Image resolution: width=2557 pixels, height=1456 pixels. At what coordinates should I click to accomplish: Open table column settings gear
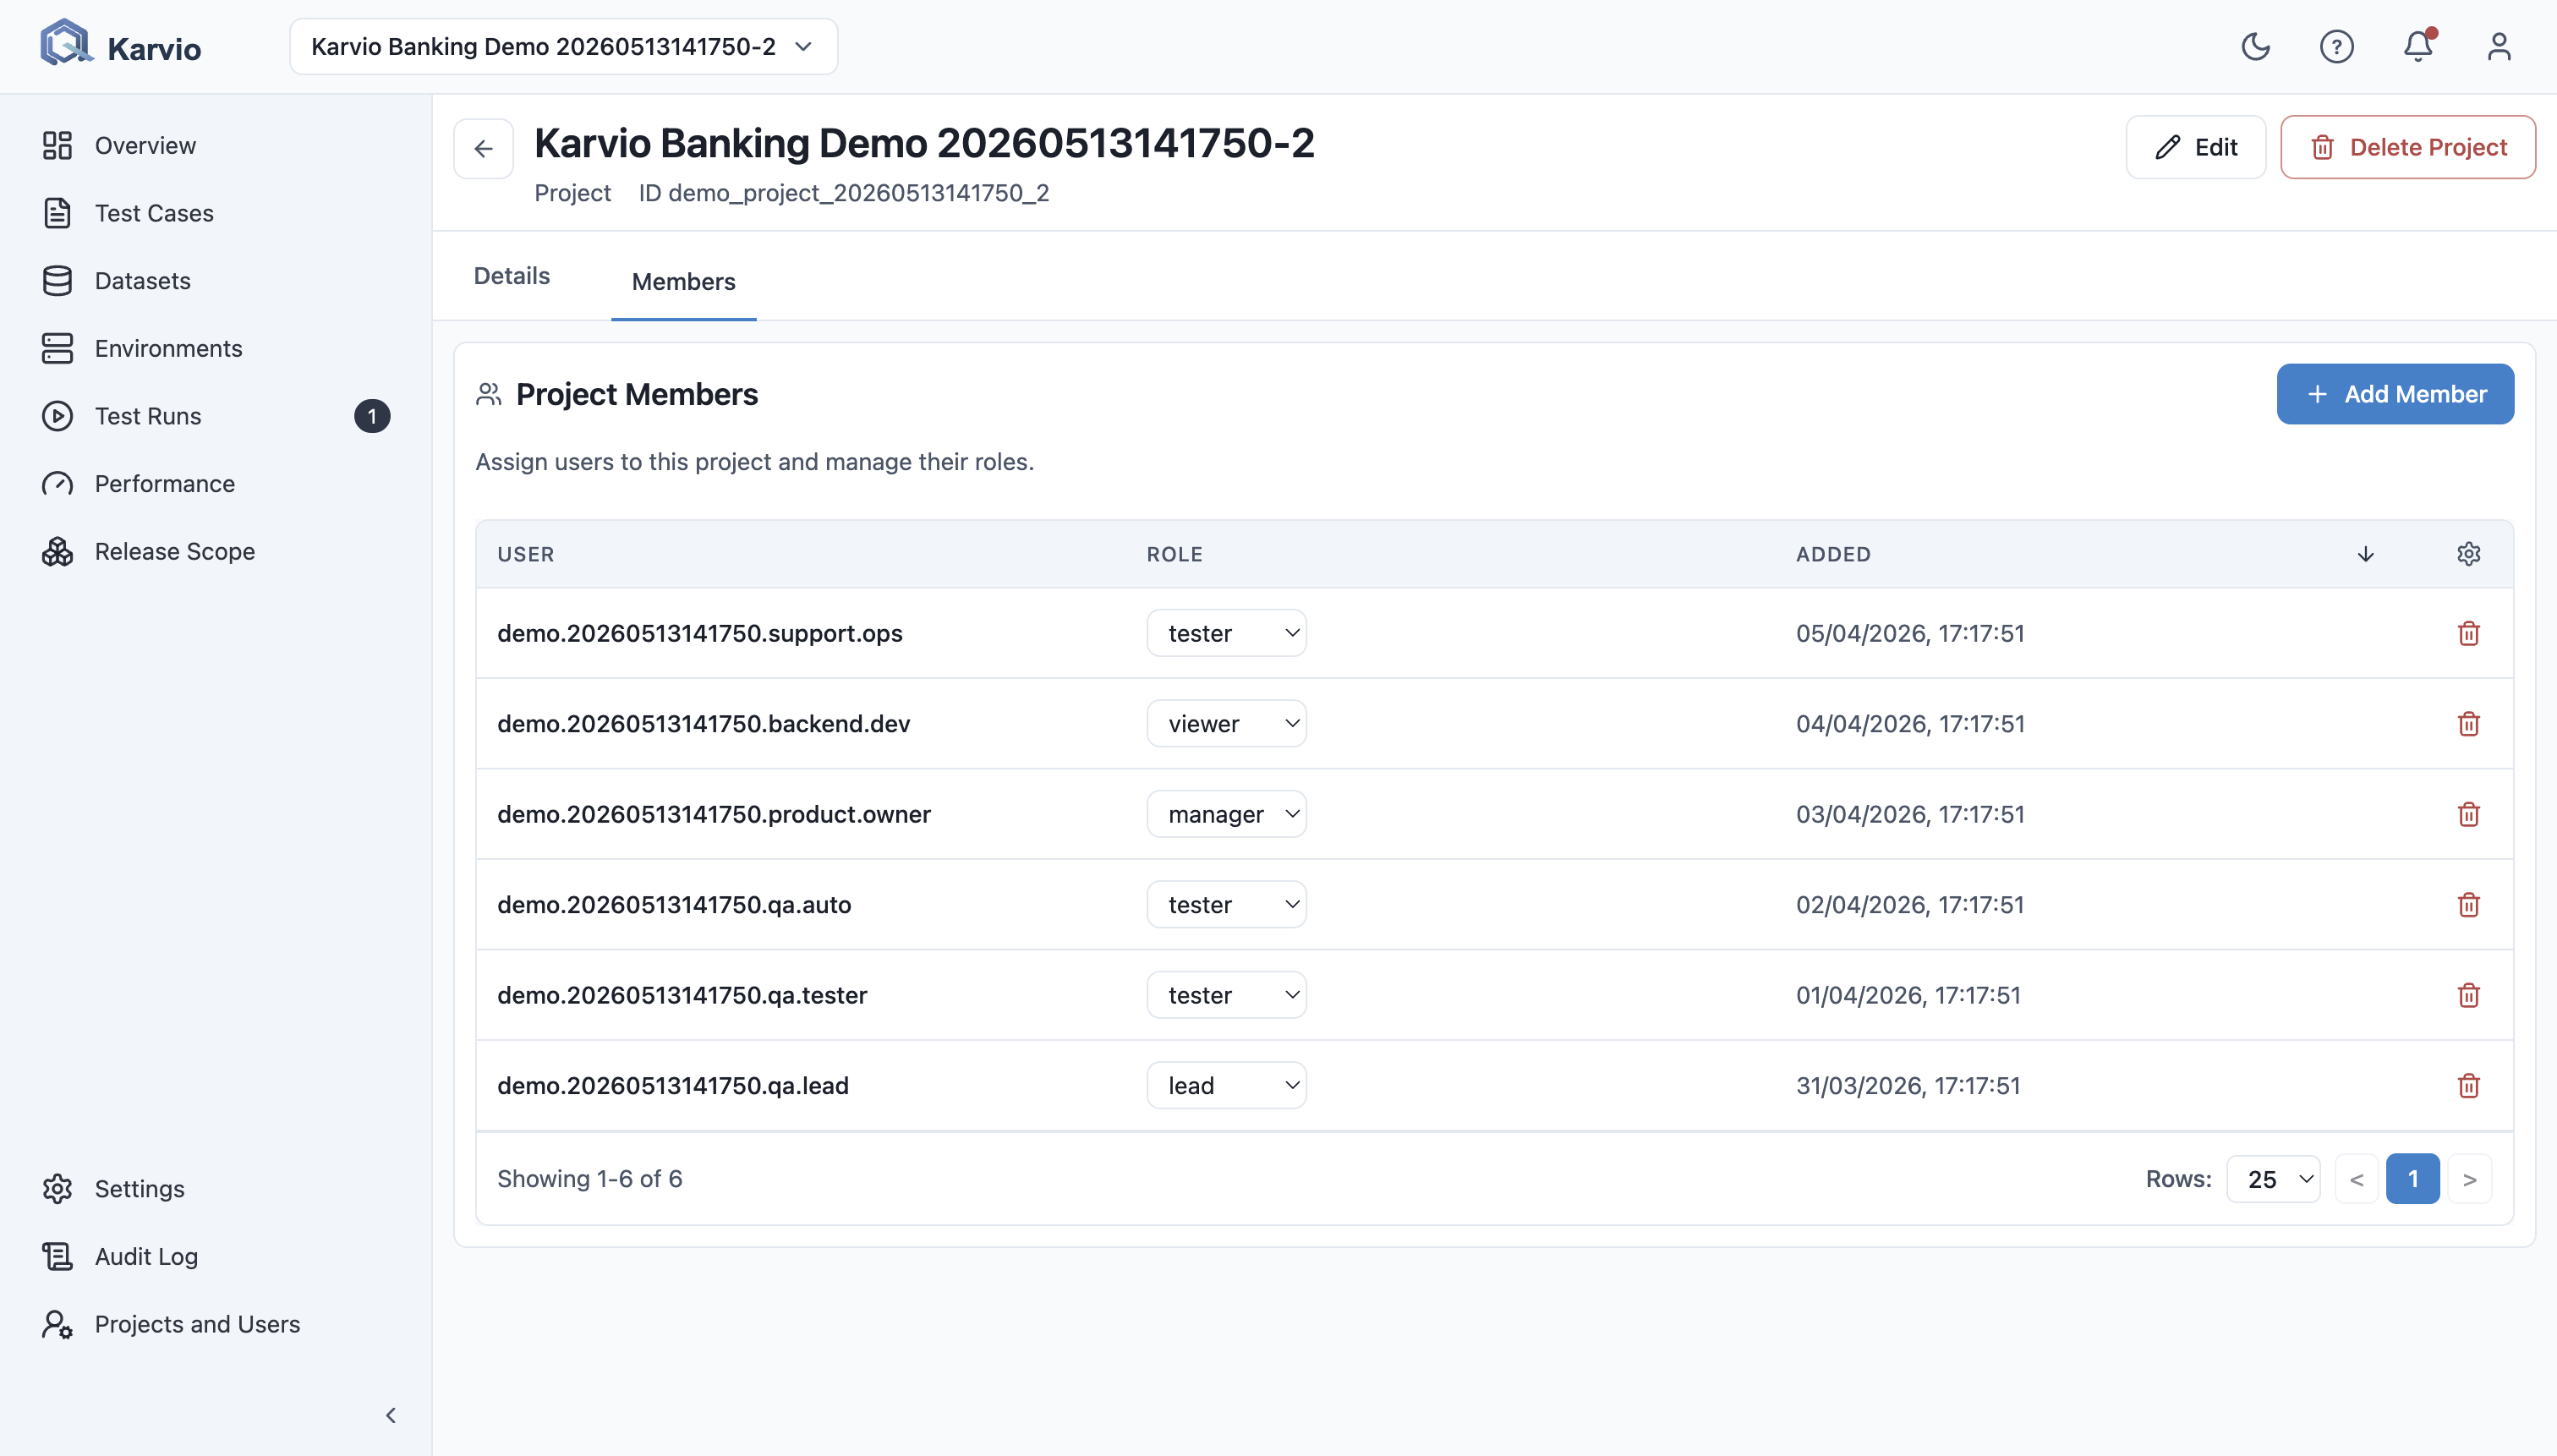tap(2468, 554)
